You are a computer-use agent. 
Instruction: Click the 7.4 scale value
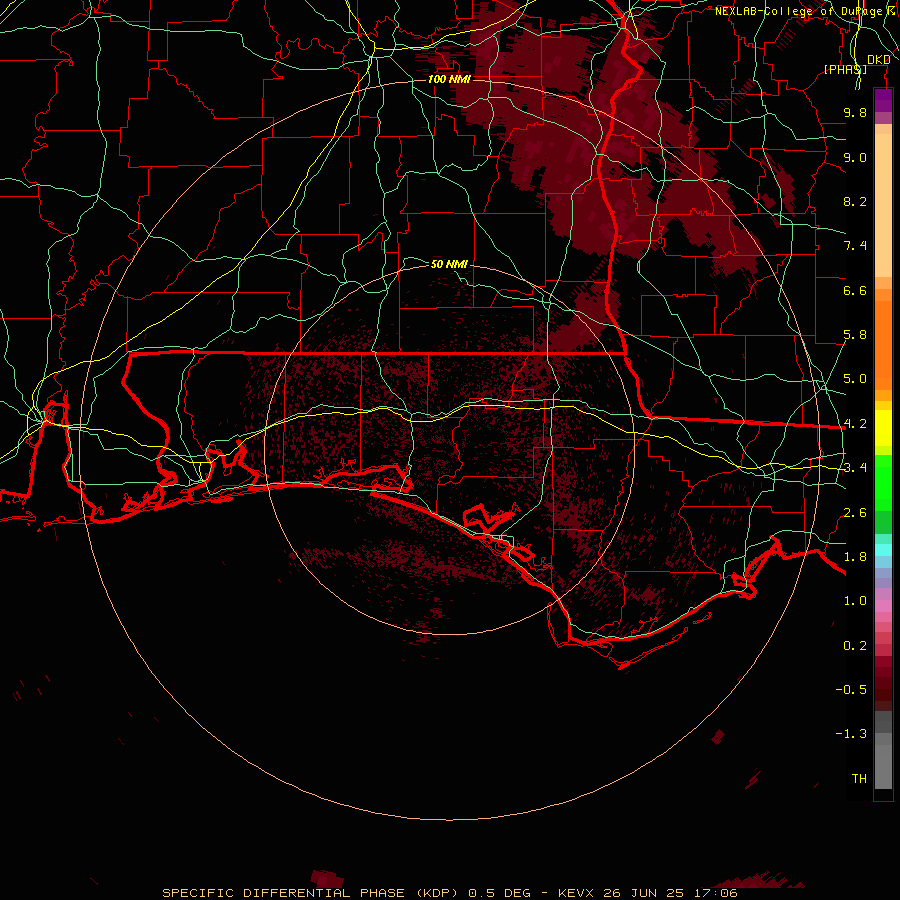(x=855, y=246)
